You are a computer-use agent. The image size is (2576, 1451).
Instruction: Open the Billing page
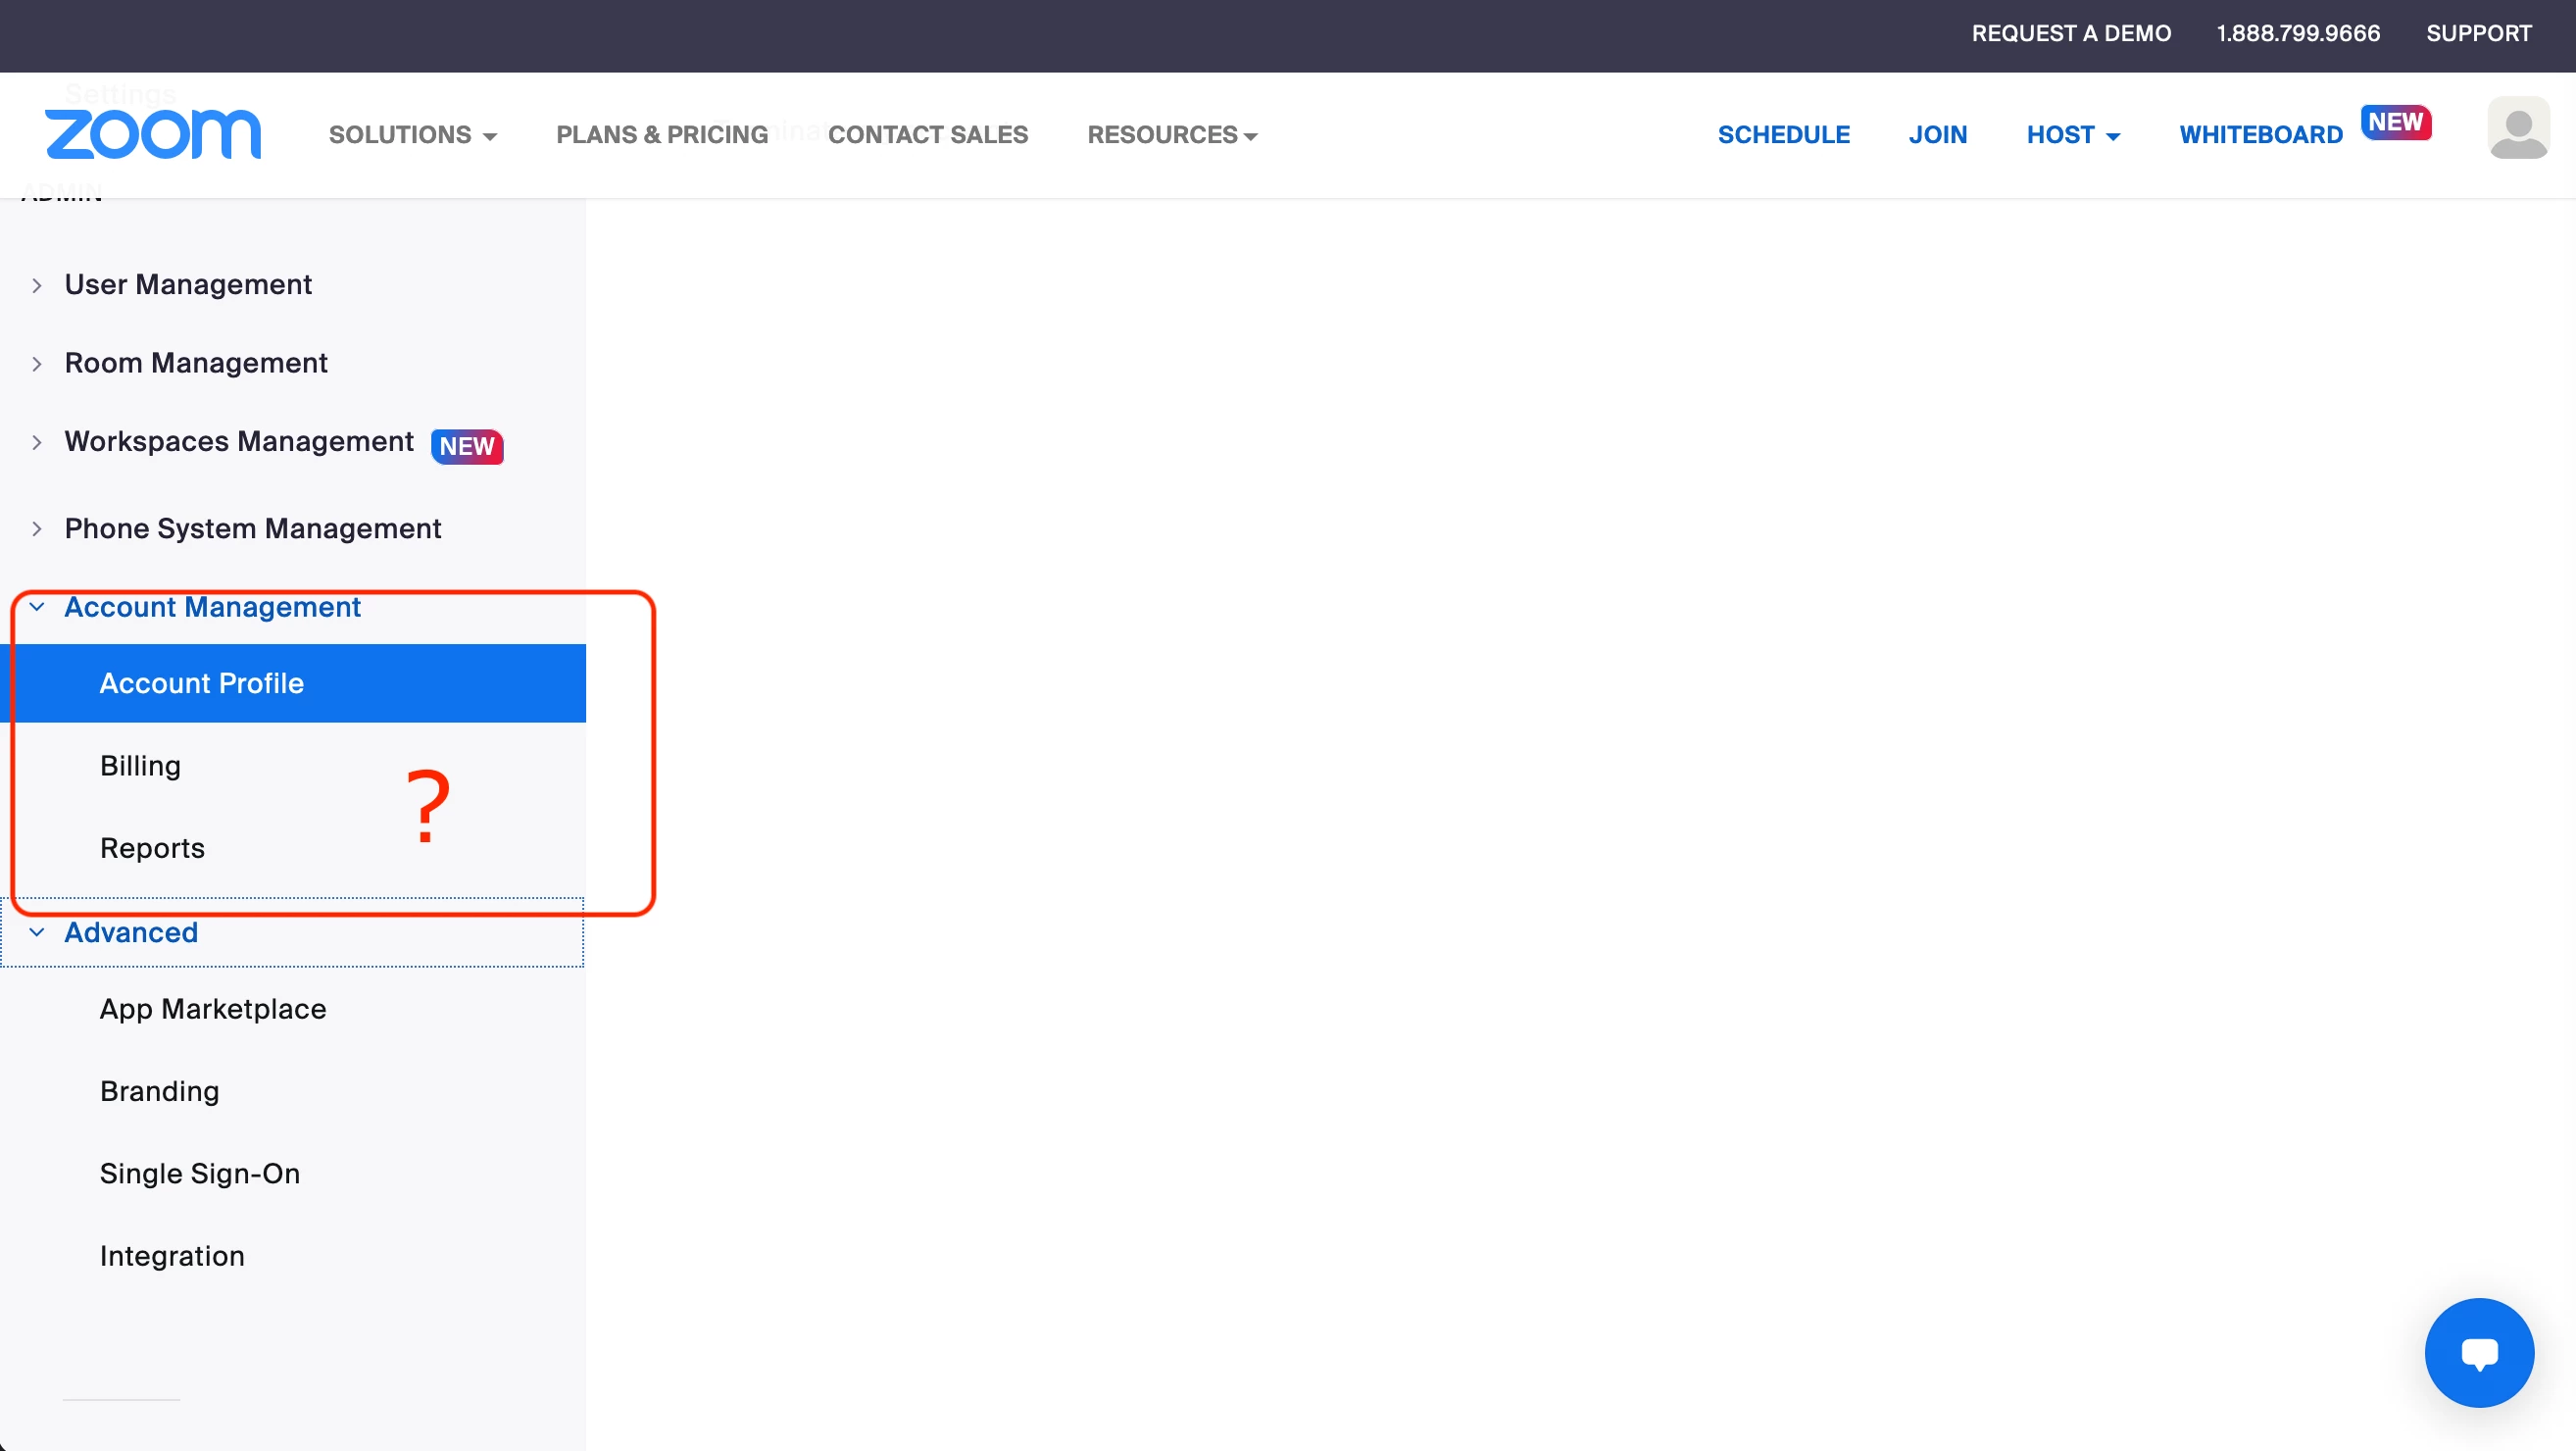tap(141, 765)
